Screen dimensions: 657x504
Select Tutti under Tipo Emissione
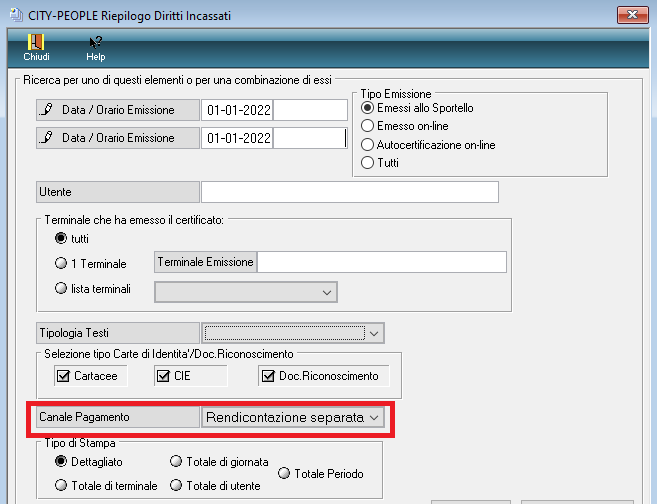[368, 162]
